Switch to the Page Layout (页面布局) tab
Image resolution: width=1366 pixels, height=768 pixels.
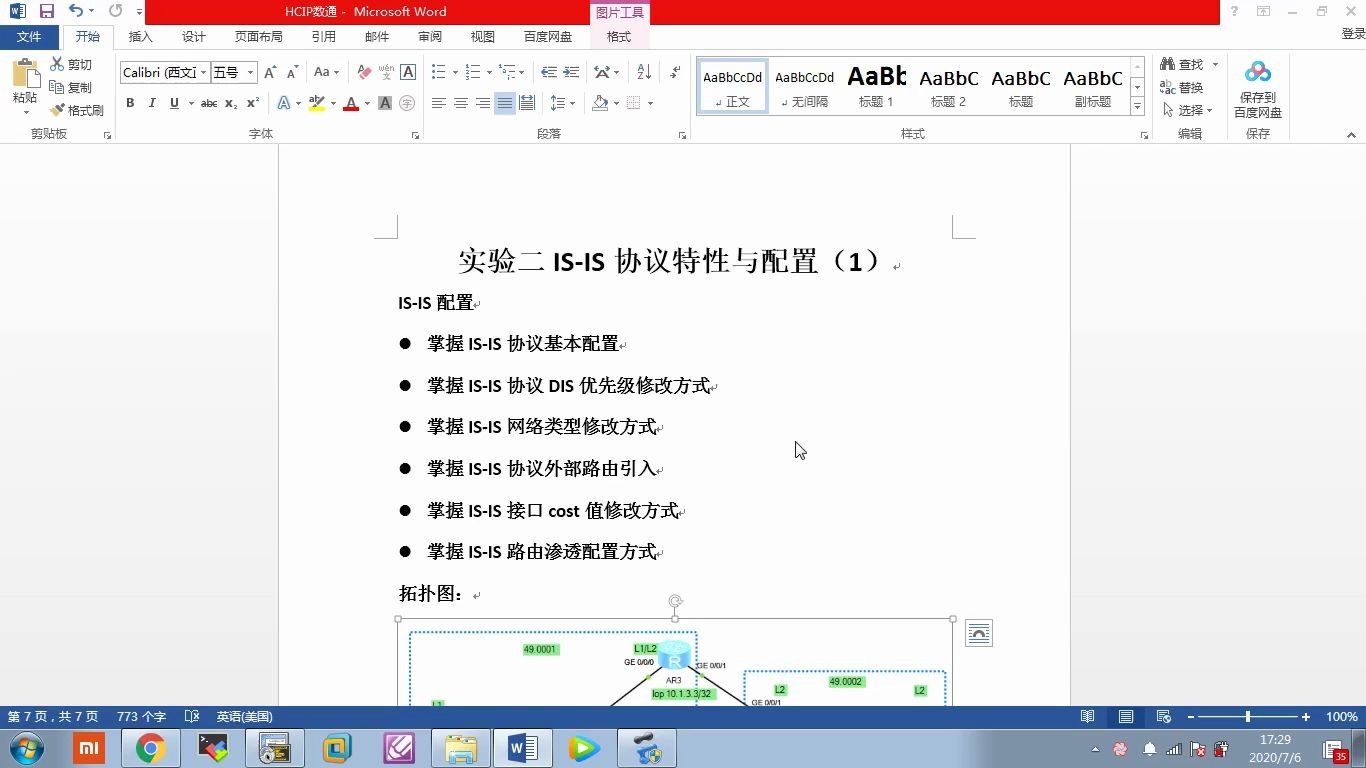(259, 37)
